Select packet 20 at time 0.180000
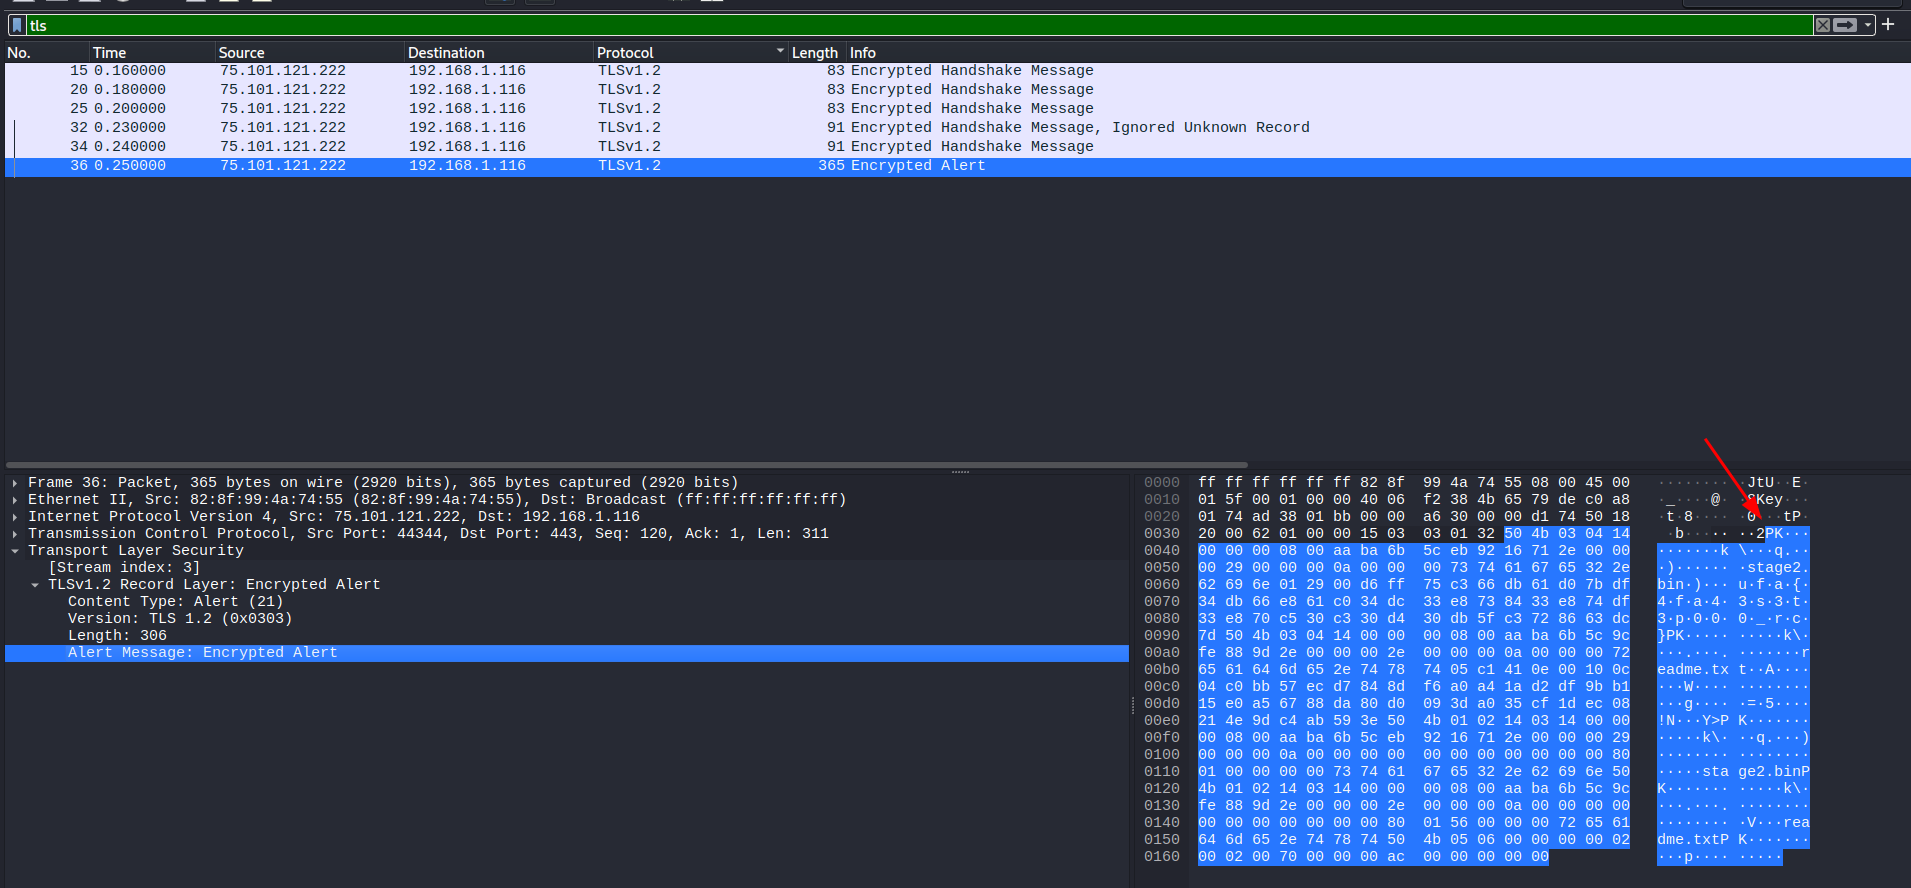1911x888 pixels. pos(957,90)
